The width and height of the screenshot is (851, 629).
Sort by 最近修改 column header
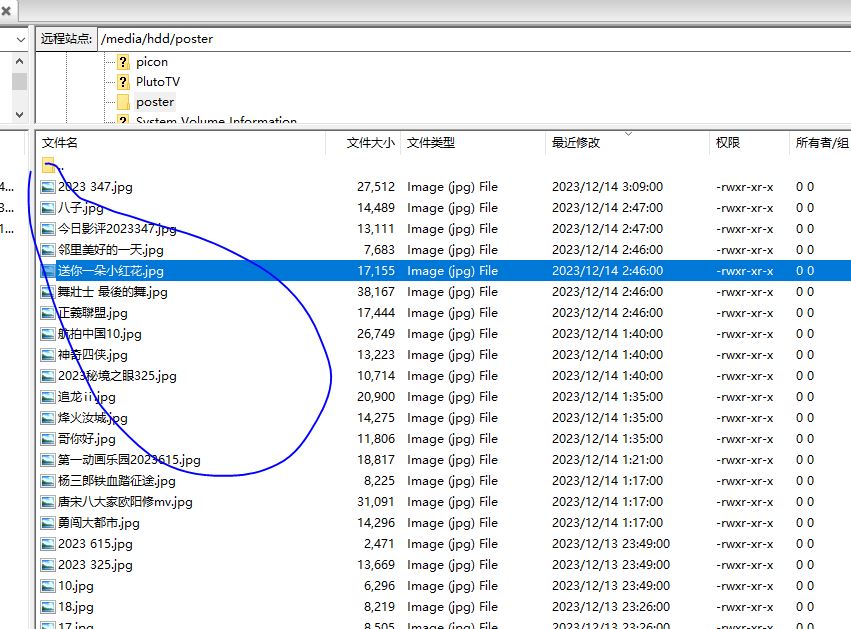(x=627, y=143)
